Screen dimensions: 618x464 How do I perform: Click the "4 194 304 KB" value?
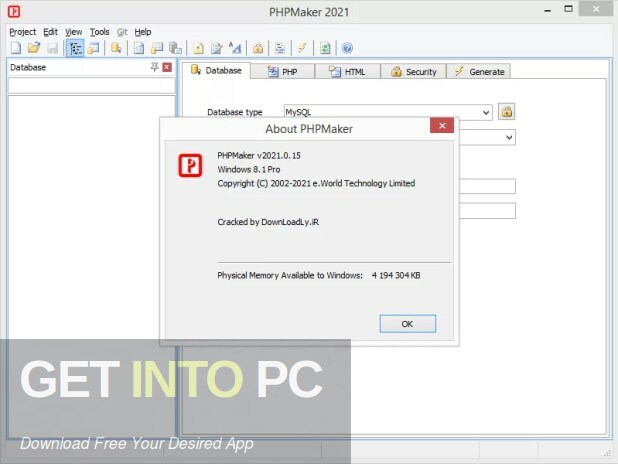pyautogui.click(x=396, y=275)
